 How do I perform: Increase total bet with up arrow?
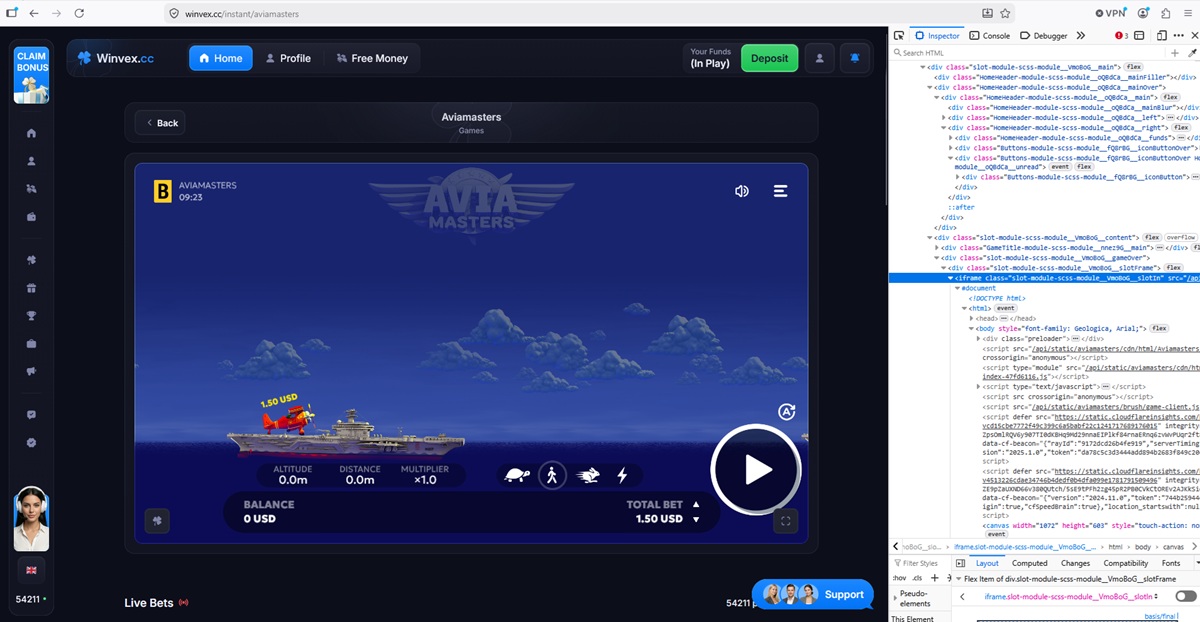coord(697,505)
